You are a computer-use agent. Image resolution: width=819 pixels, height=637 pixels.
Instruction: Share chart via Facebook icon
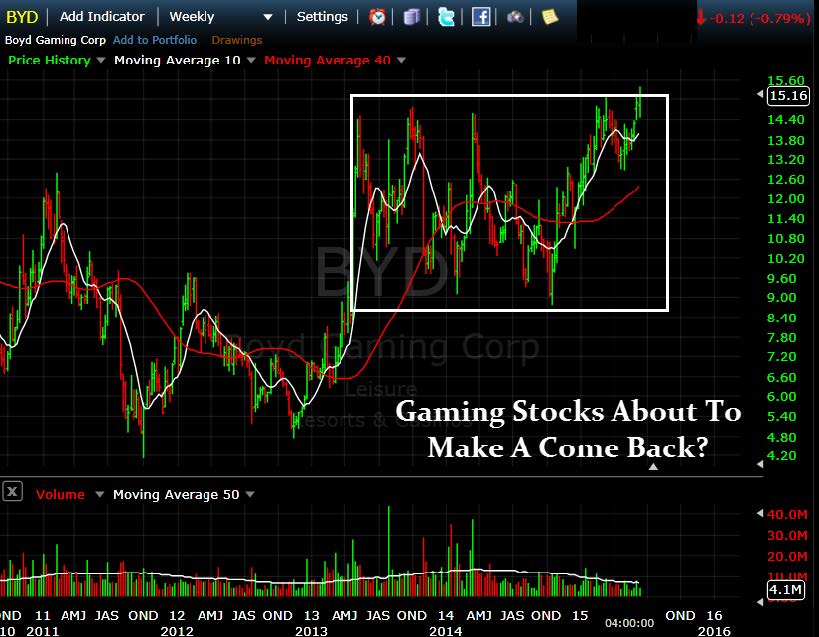click(x=481, y=17)
